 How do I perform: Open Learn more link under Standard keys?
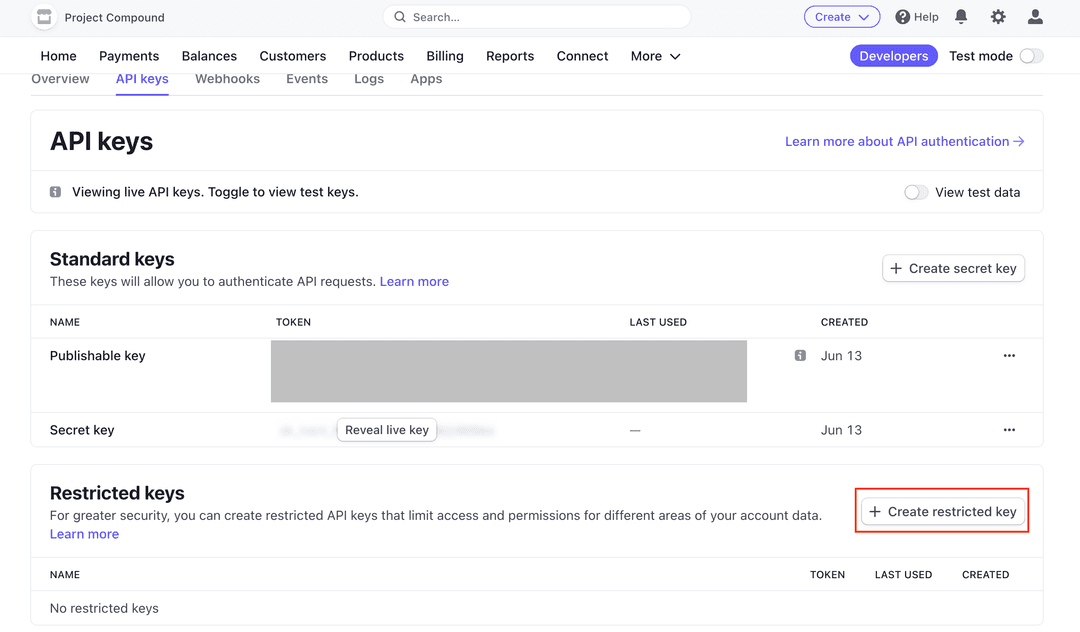tap(414, 282)
